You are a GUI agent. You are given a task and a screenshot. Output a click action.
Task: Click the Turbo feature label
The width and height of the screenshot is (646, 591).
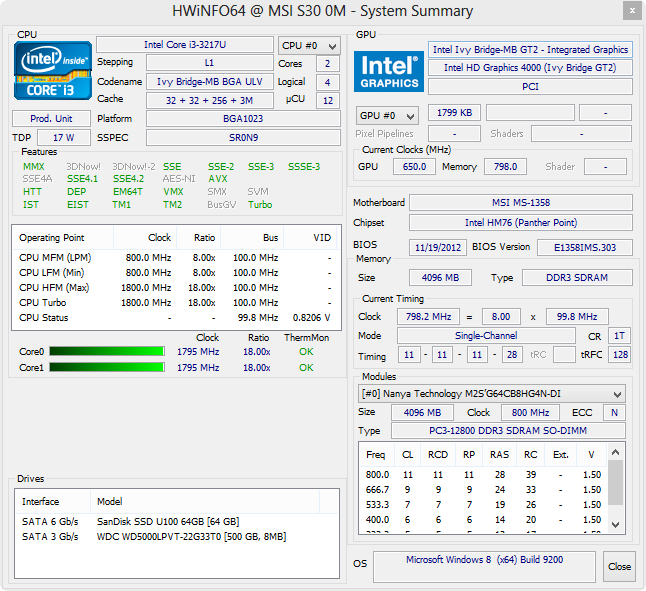pos(260,204)
